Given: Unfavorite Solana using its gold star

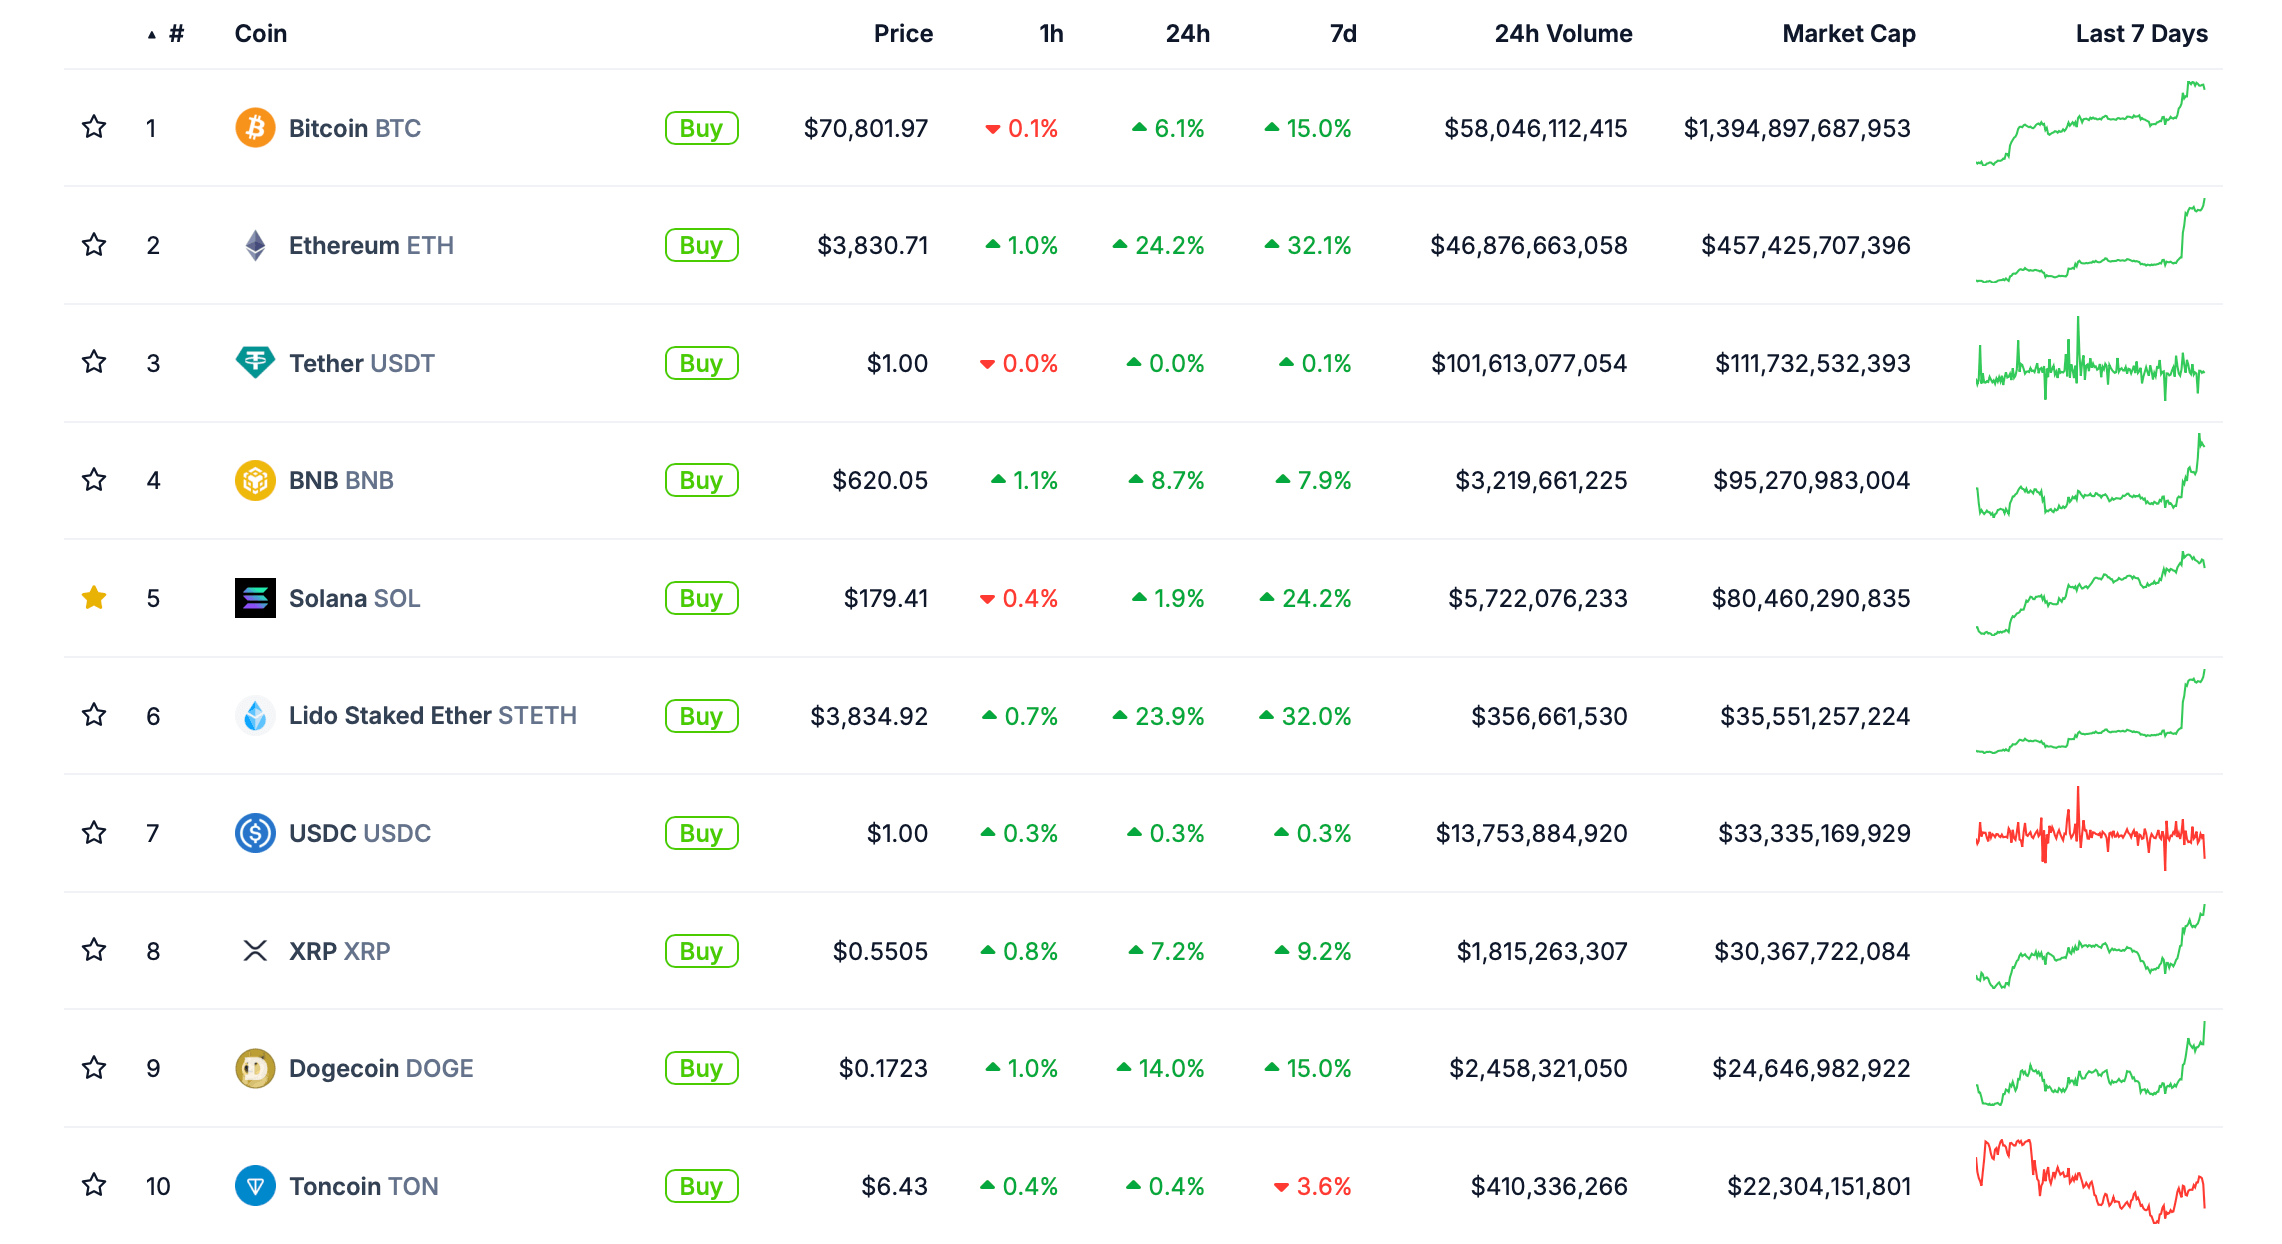Looking at the screenshot, I should (x=94, y=598).
